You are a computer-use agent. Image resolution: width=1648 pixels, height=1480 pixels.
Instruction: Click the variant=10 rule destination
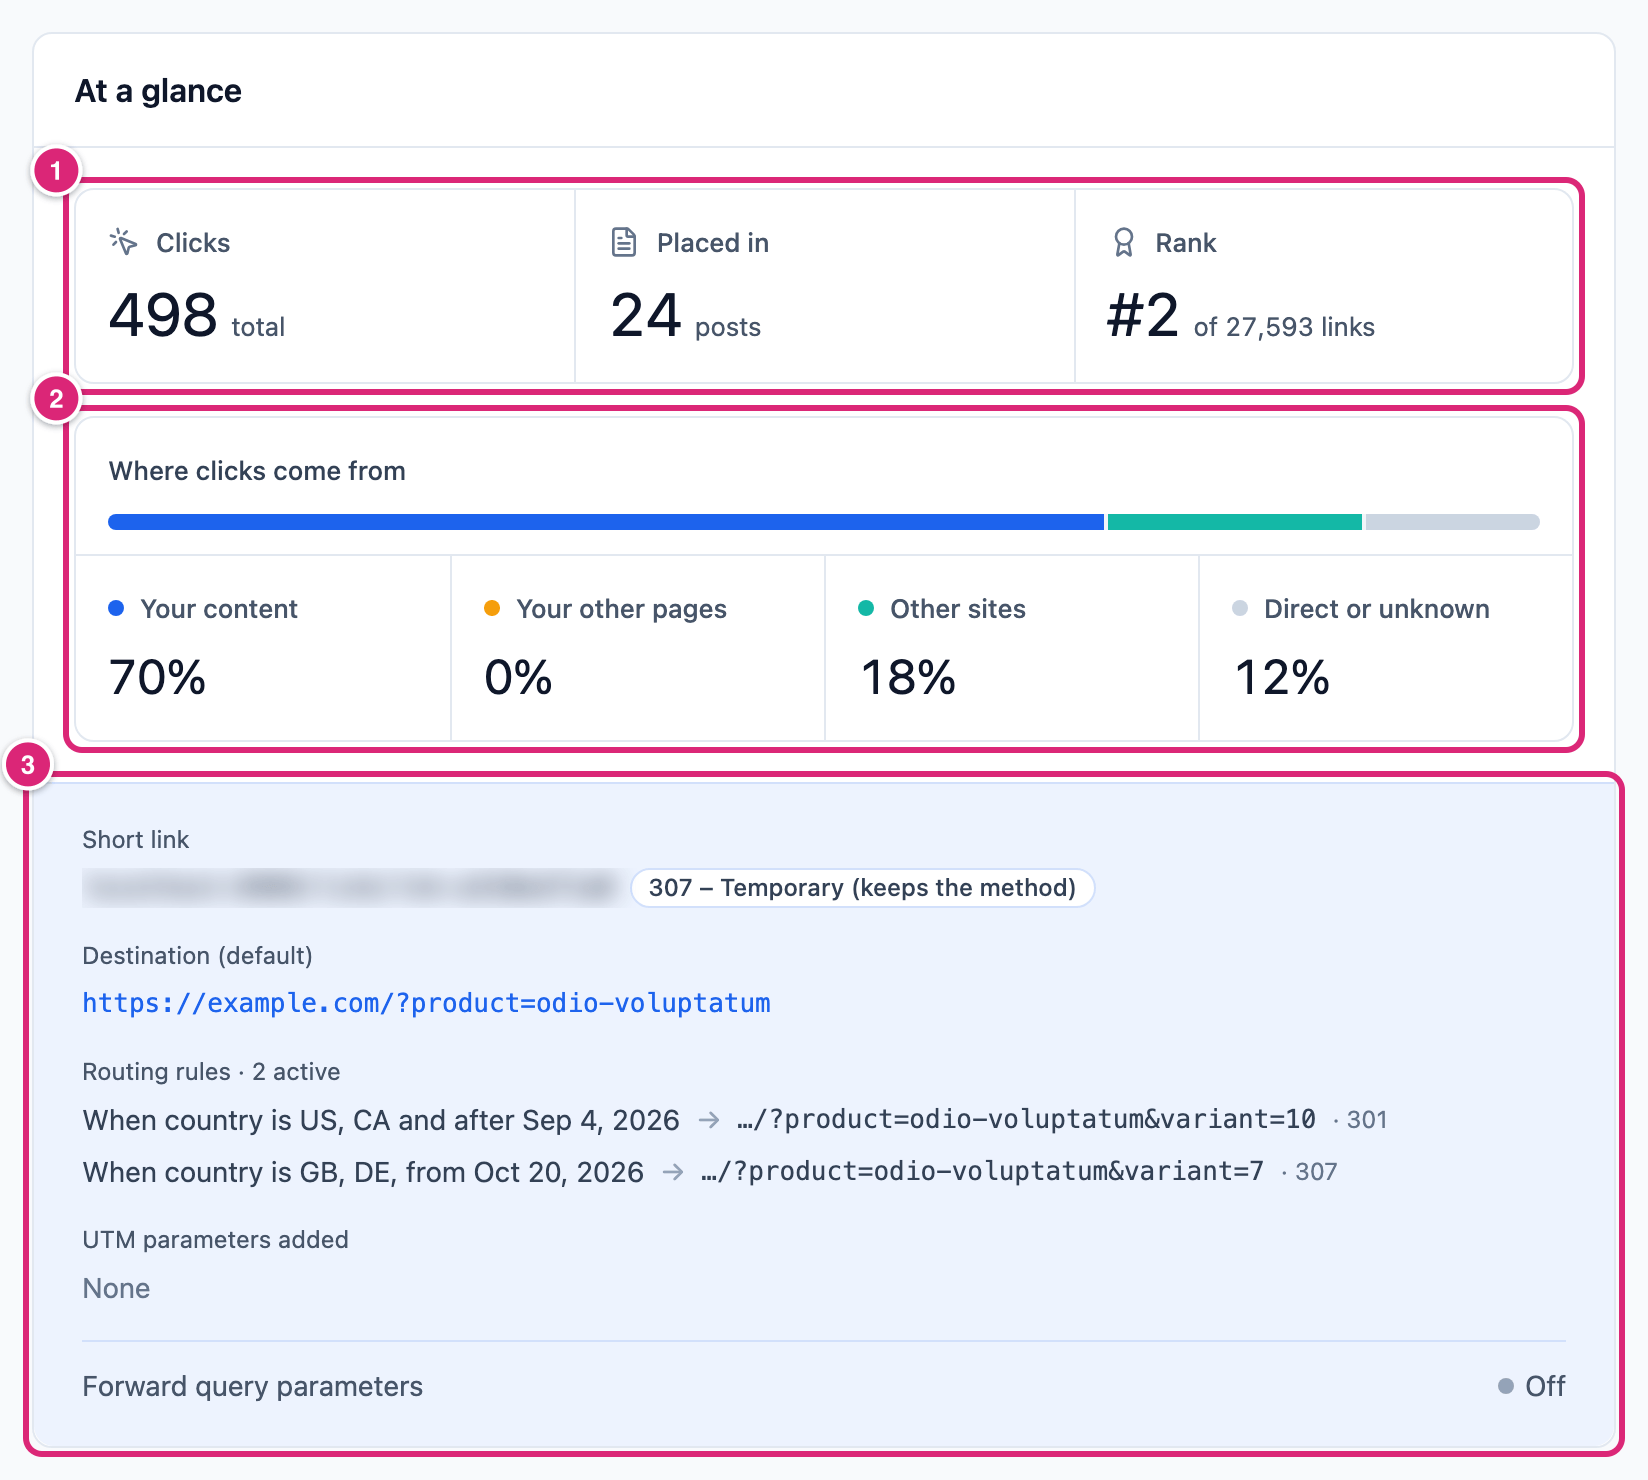1026,1119
